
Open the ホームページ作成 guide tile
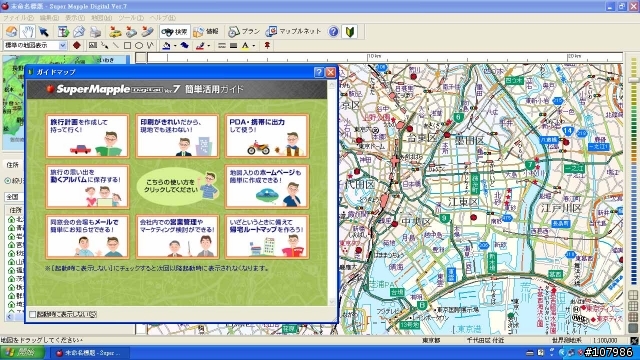[267, 187]
